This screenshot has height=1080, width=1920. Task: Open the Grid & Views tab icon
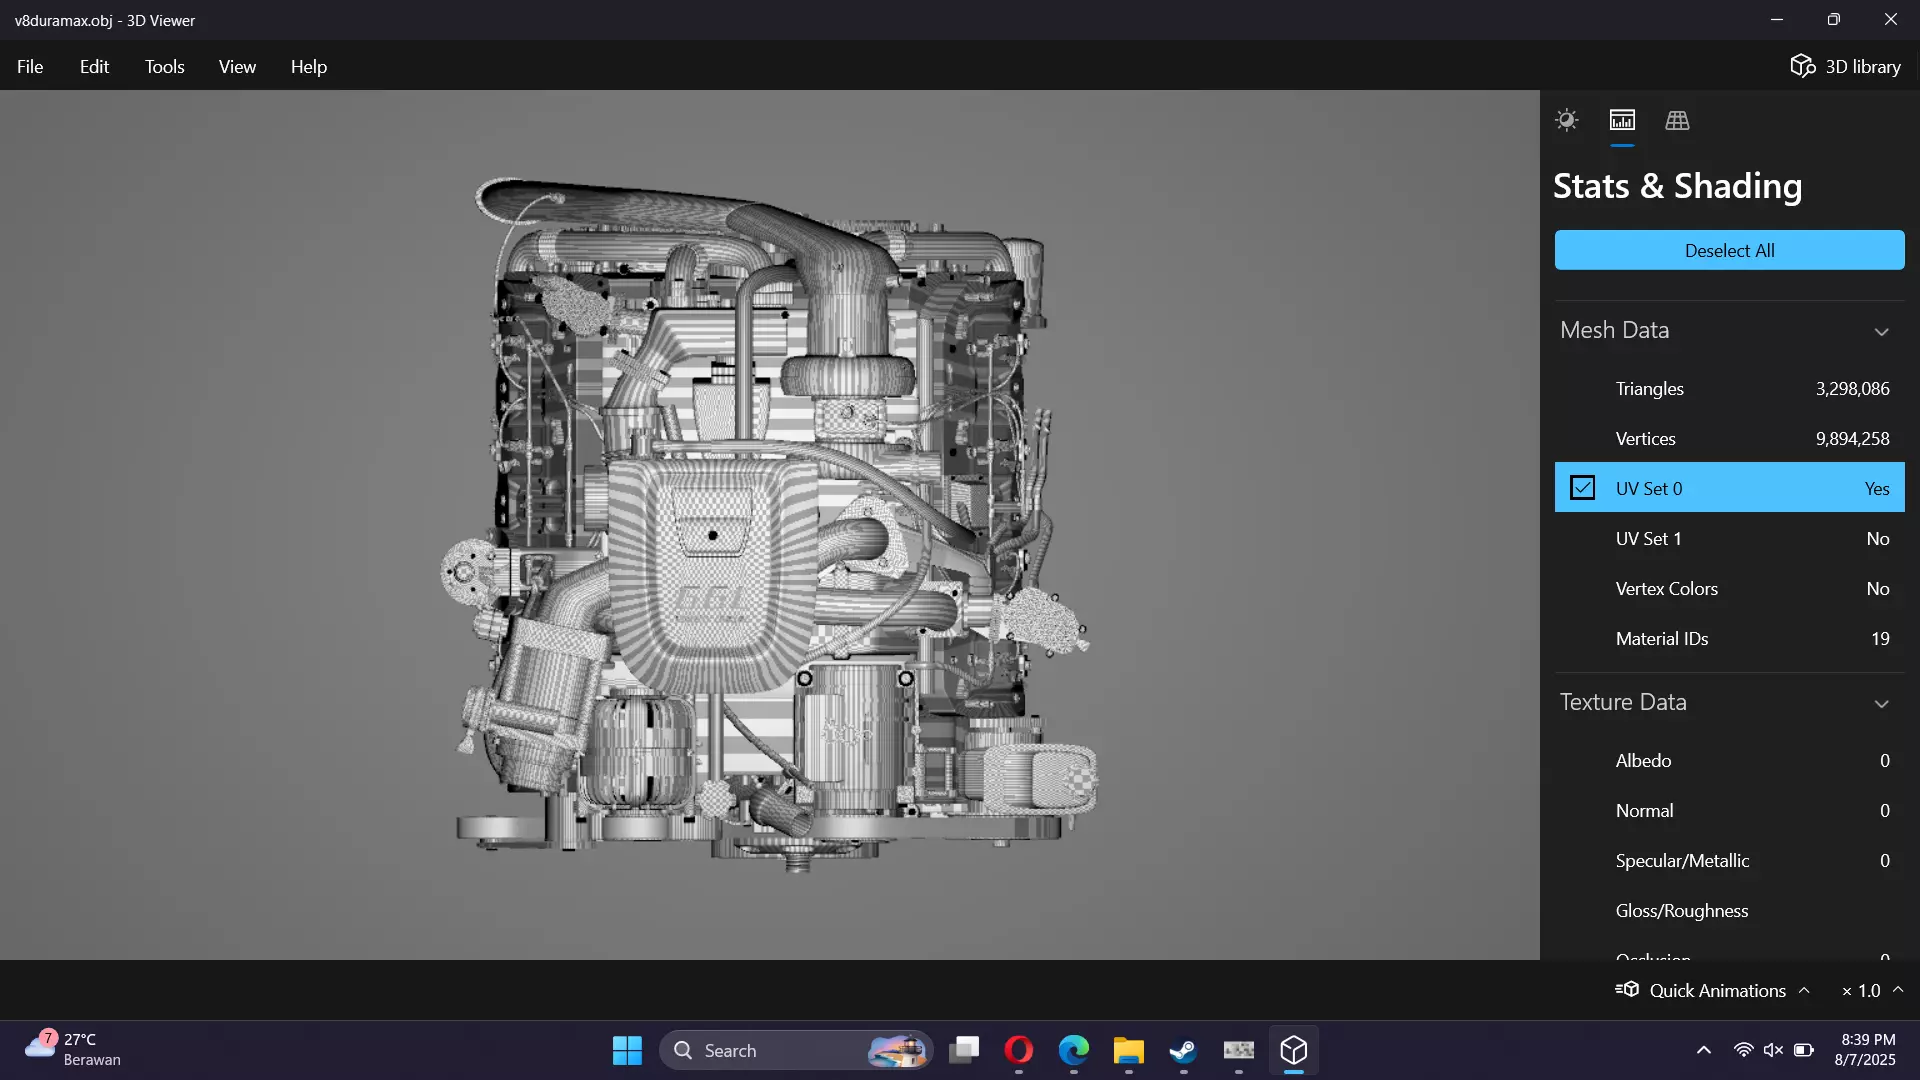1677,120
